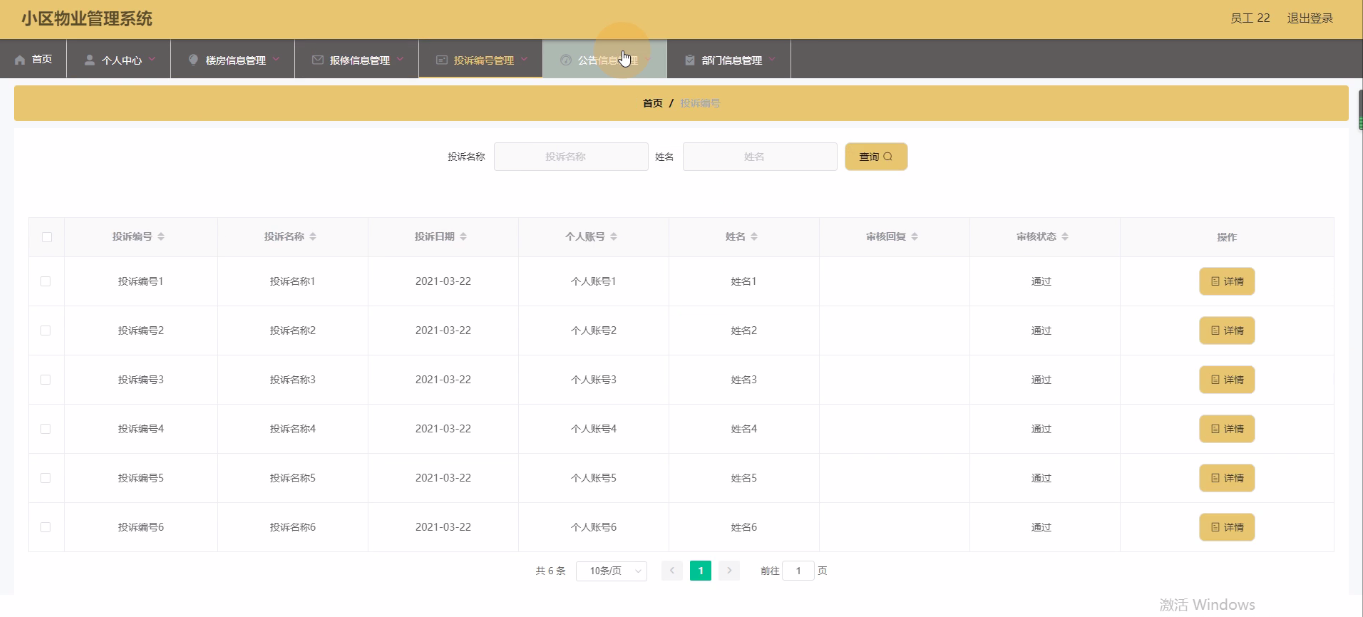Expand the 投诉编号管理 dropdown menu

click(480, 60)
